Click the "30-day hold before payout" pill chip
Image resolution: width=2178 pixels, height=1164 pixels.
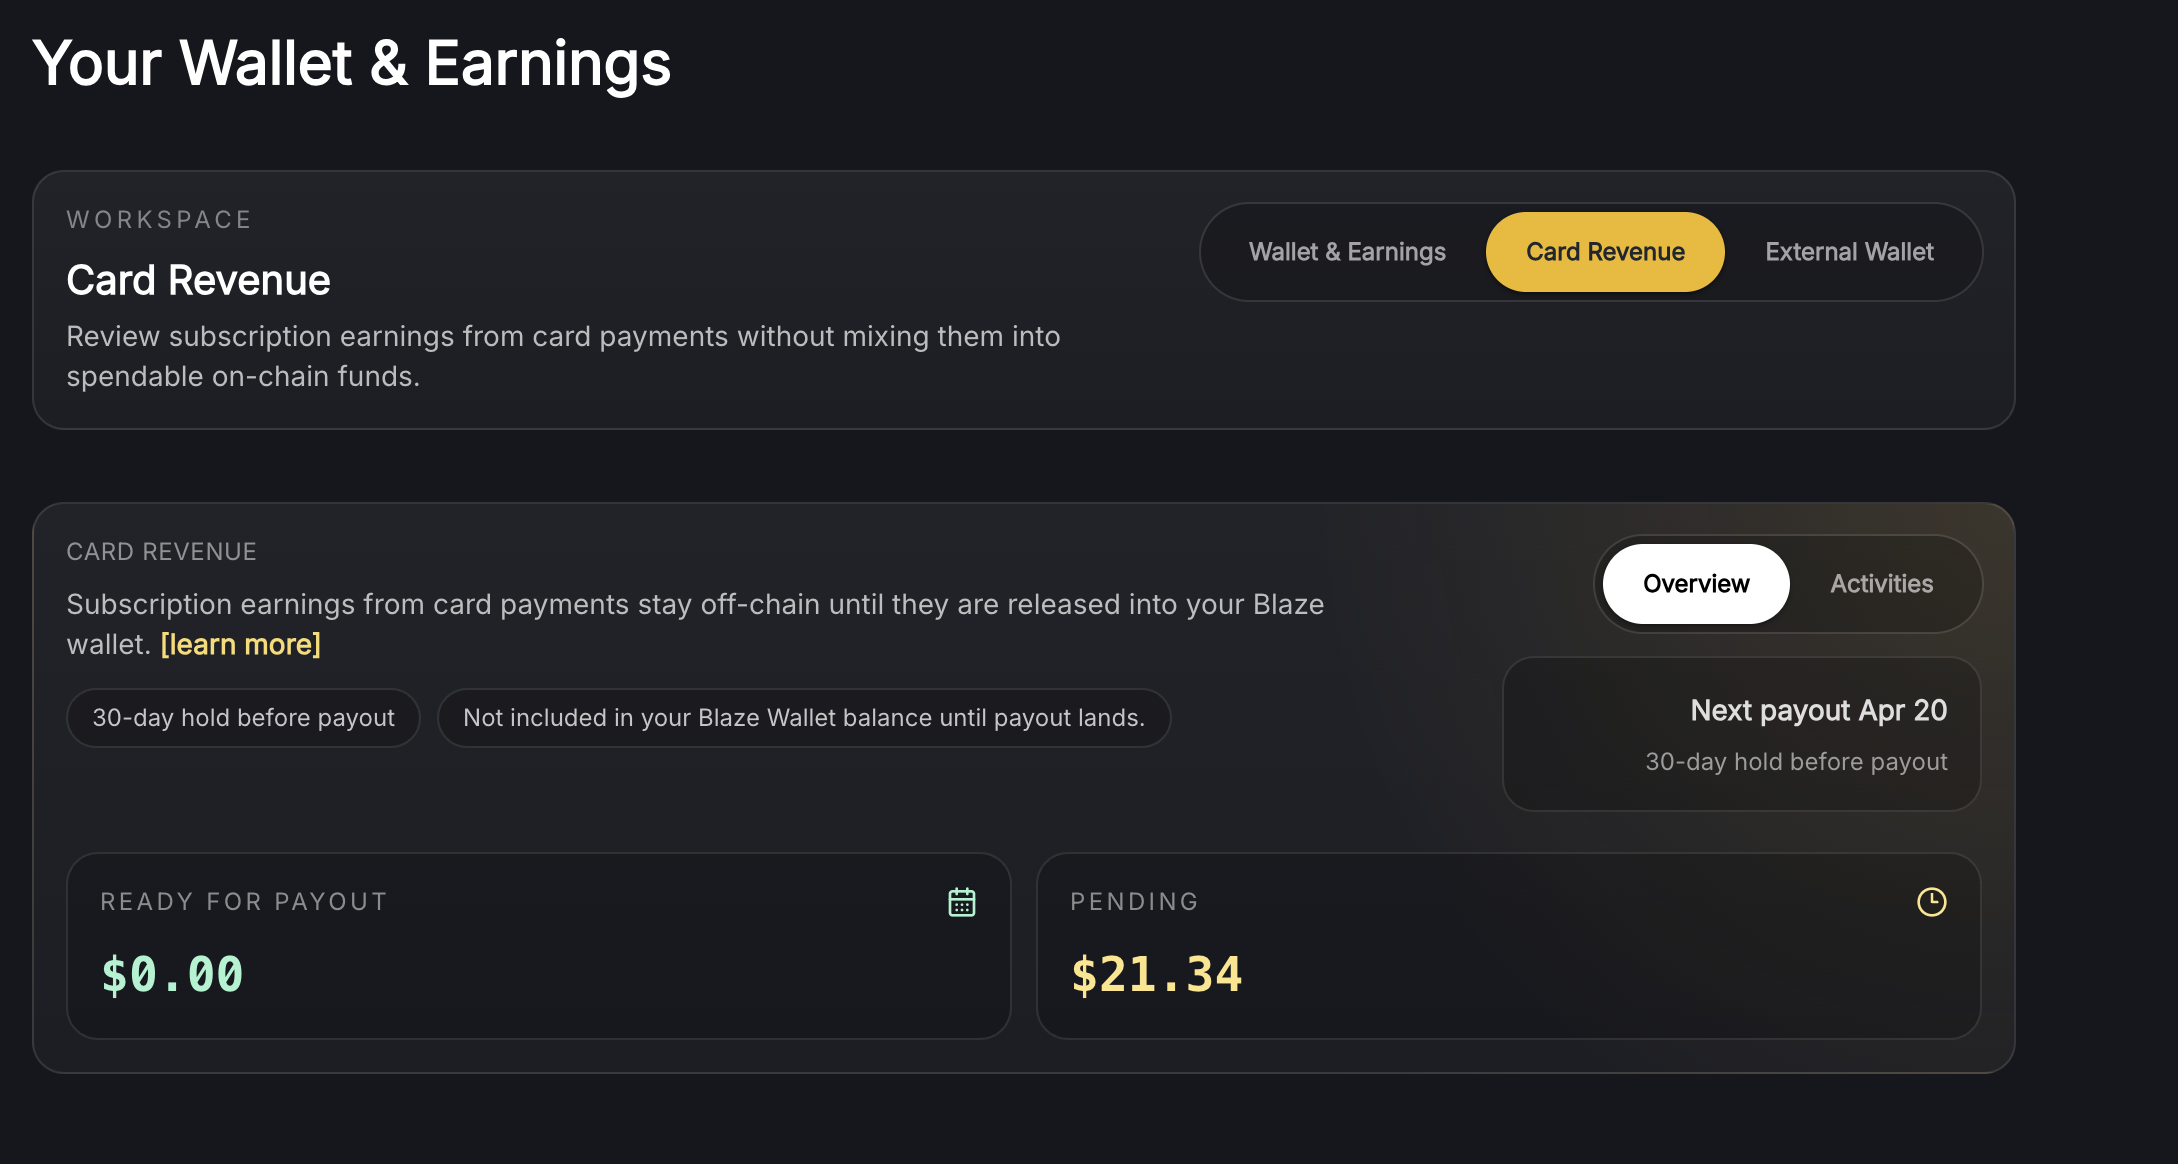click(243, 718)
